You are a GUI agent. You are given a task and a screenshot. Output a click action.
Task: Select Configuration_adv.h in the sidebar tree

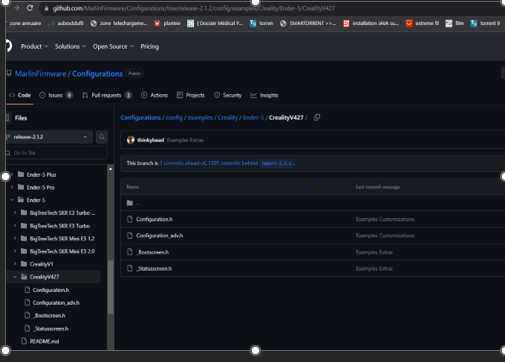[57, 303]
